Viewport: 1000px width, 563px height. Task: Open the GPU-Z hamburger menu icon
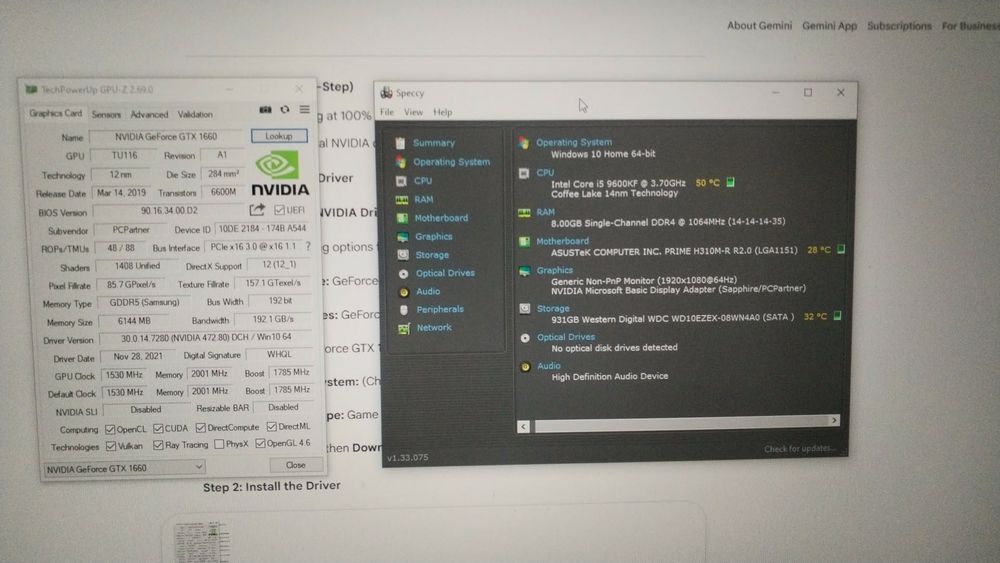[x=305, y=110]
